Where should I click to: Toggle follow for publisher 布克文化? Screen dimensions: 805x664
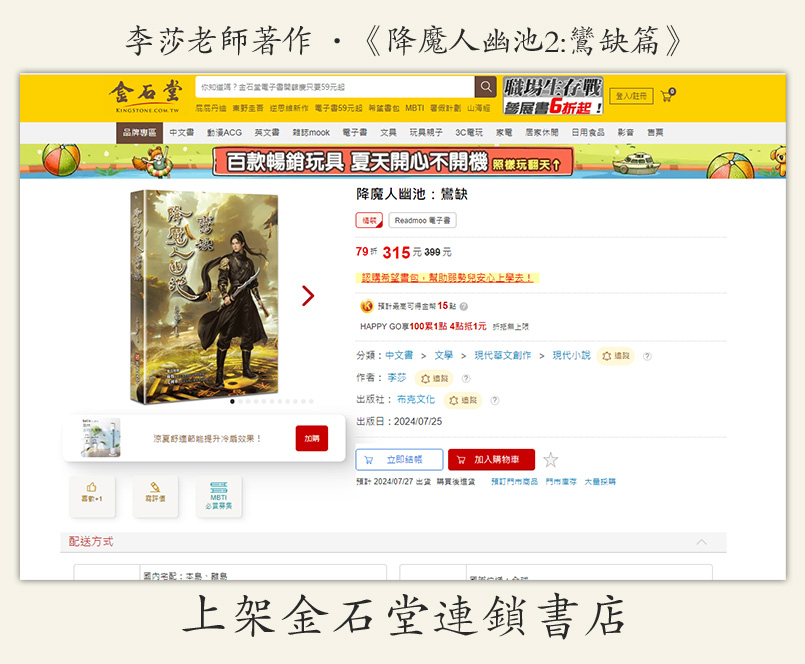click(463, 400)
